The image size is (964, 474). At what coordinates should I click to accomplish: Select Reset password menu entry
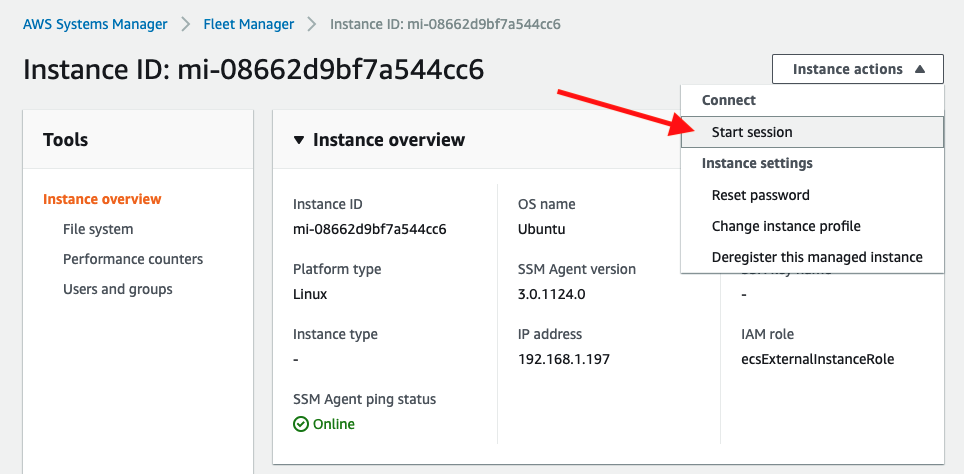click(x=812, y=195)
